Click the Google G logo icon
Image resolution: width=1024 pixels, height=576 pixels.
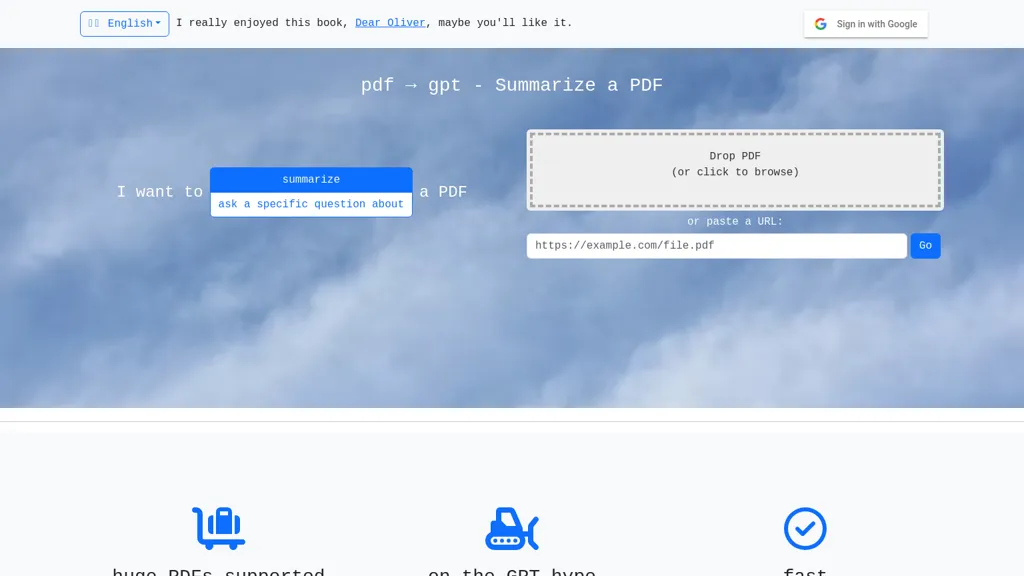click(x=821, y=24)
